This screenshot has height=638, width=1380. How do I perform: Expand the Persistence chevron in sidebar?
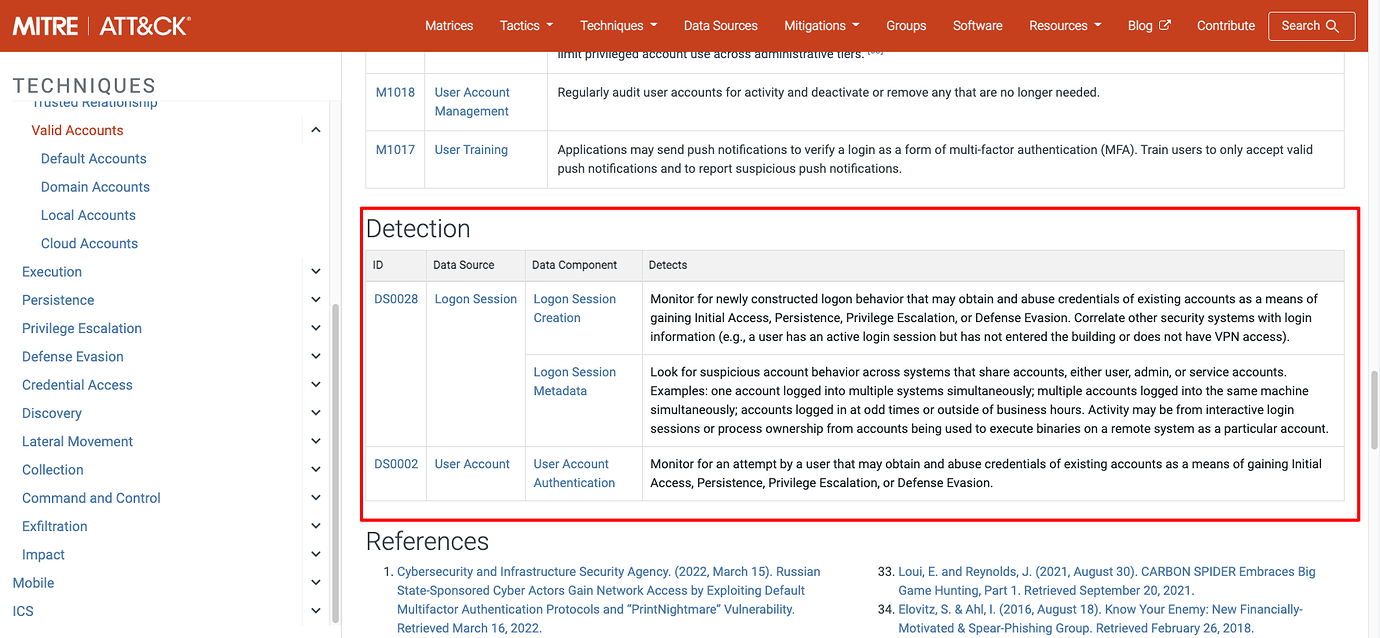click(315, 300)
